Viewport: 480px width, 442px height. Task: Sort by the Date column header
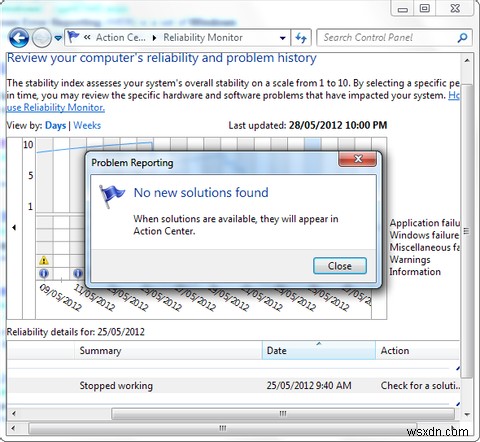click(x=319, y=350)
